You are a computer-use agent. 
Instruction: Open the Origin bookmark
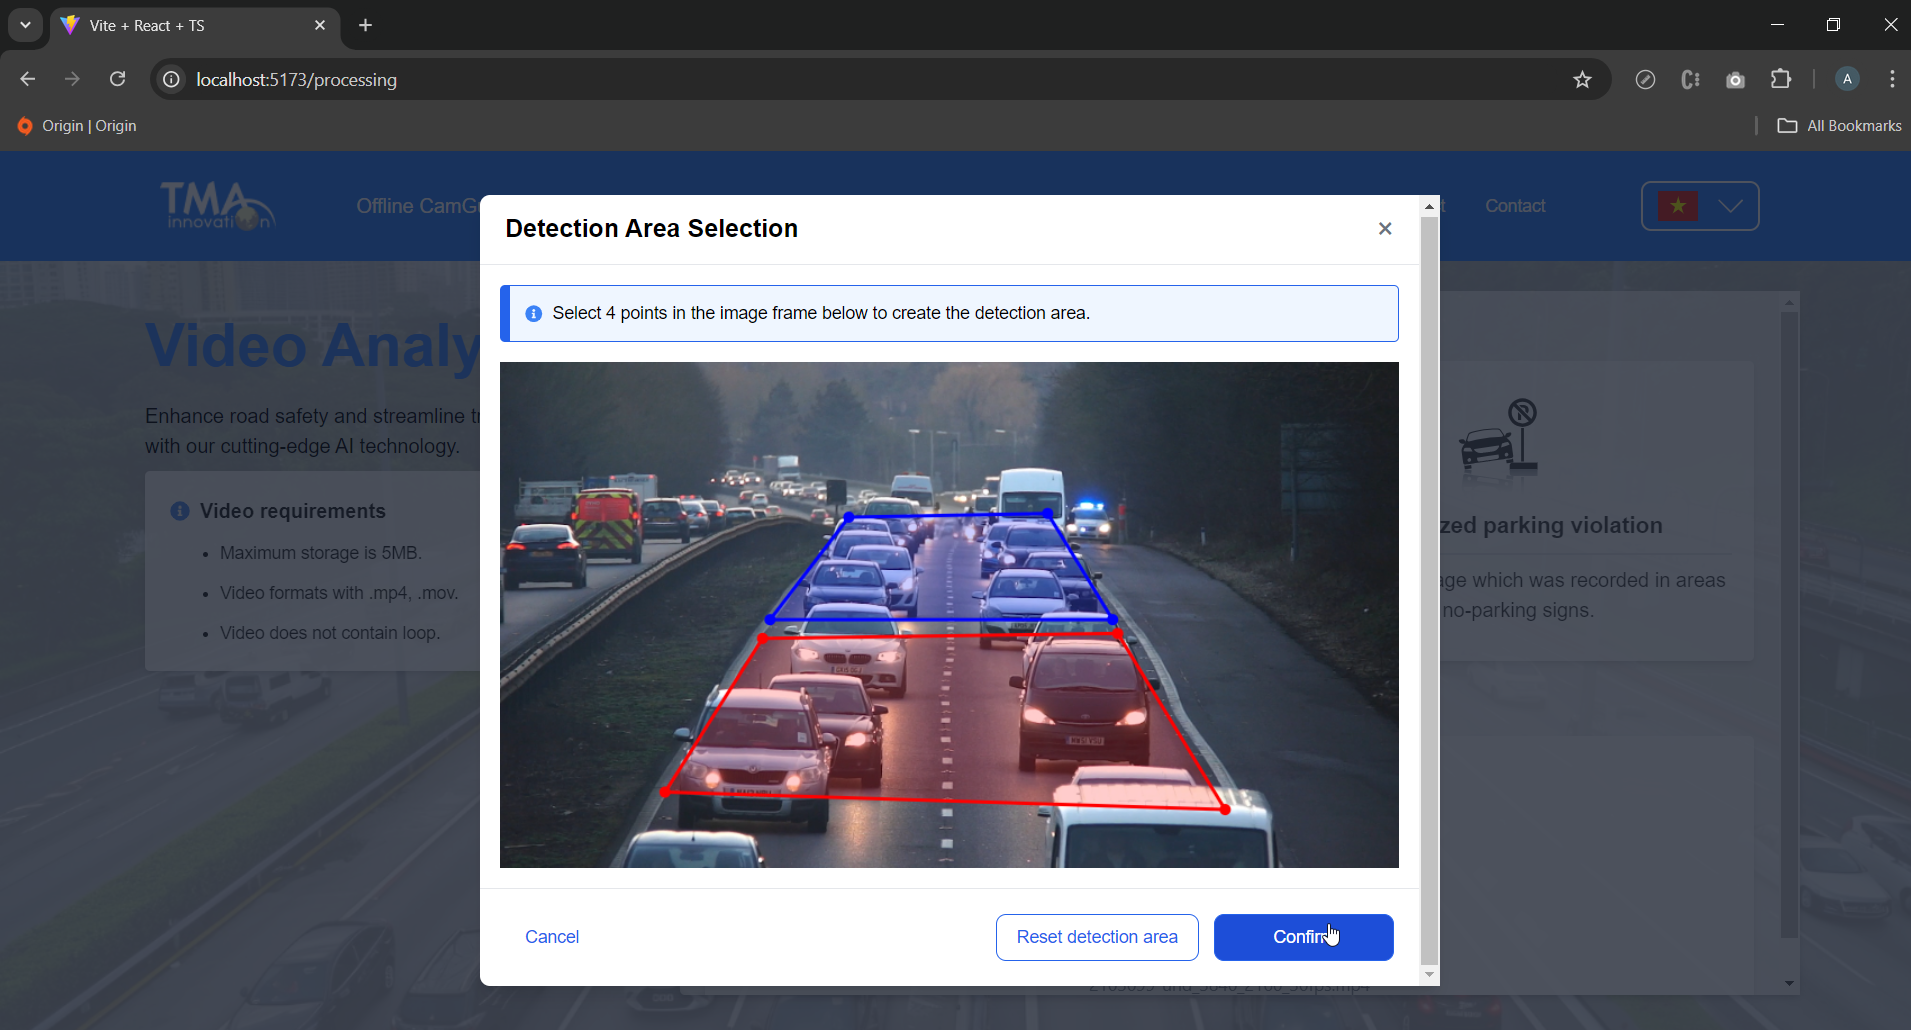coord(77,126)
